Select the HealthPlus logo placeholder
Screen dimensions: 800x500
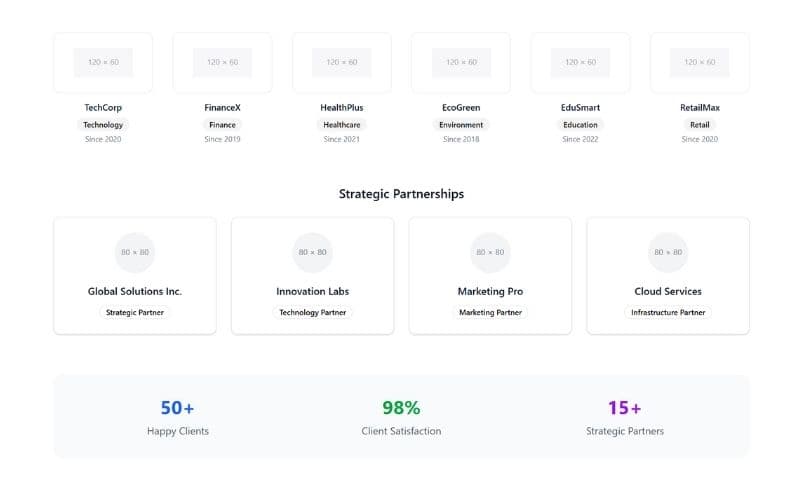click(342, 62)
